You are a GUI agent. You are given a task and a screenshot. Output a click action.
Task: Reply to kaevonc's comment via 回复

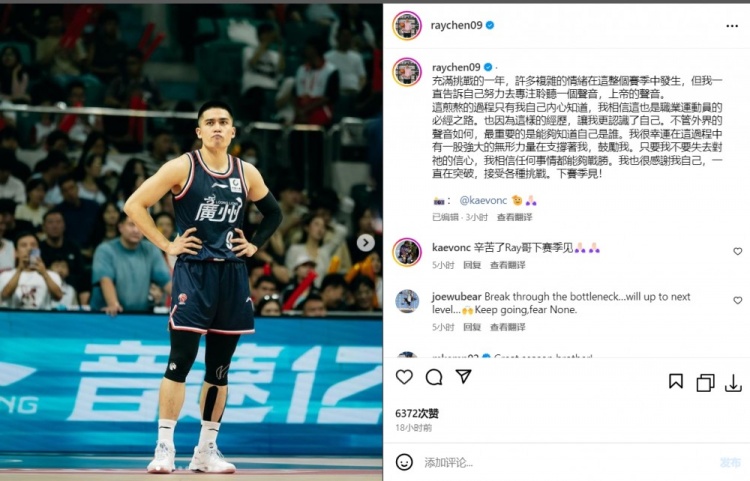(x=472, y=265)
